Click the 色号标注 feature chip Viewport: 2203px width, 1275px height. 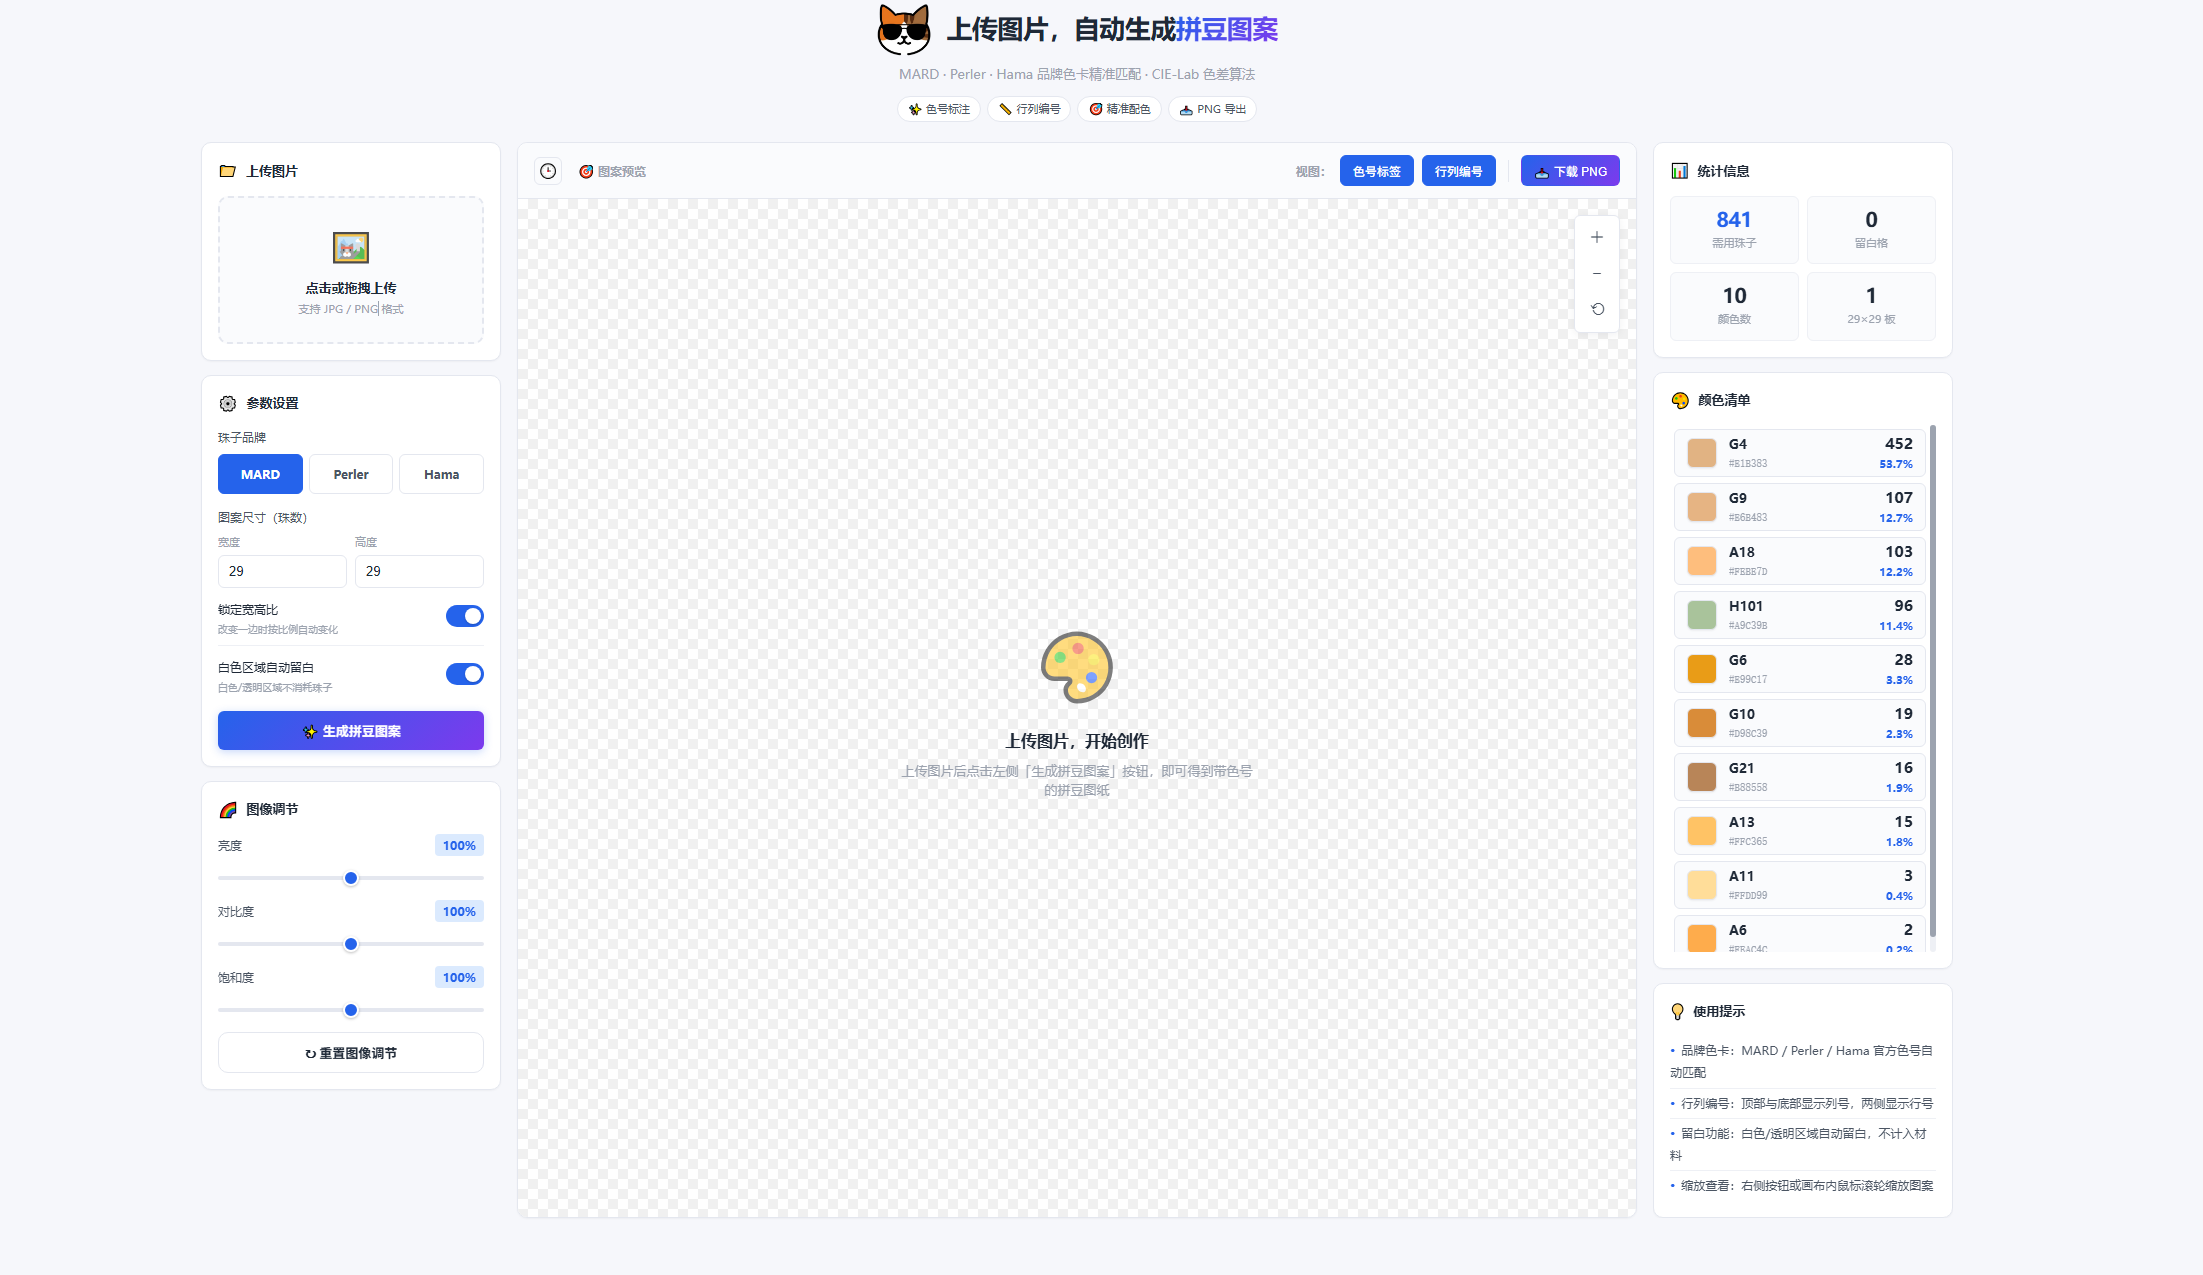[x=938, y=109]
